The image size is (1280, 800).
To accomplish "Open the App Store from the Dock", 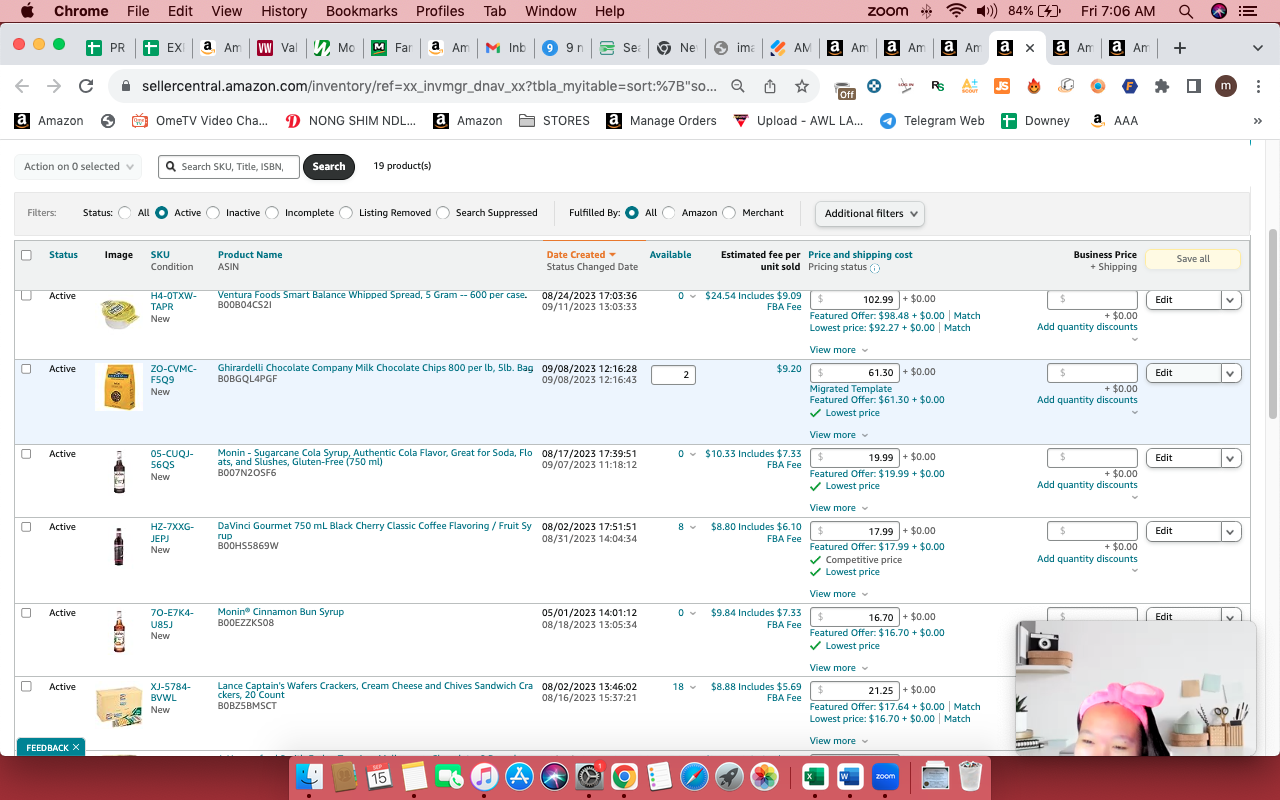I will tap(519, 775).
